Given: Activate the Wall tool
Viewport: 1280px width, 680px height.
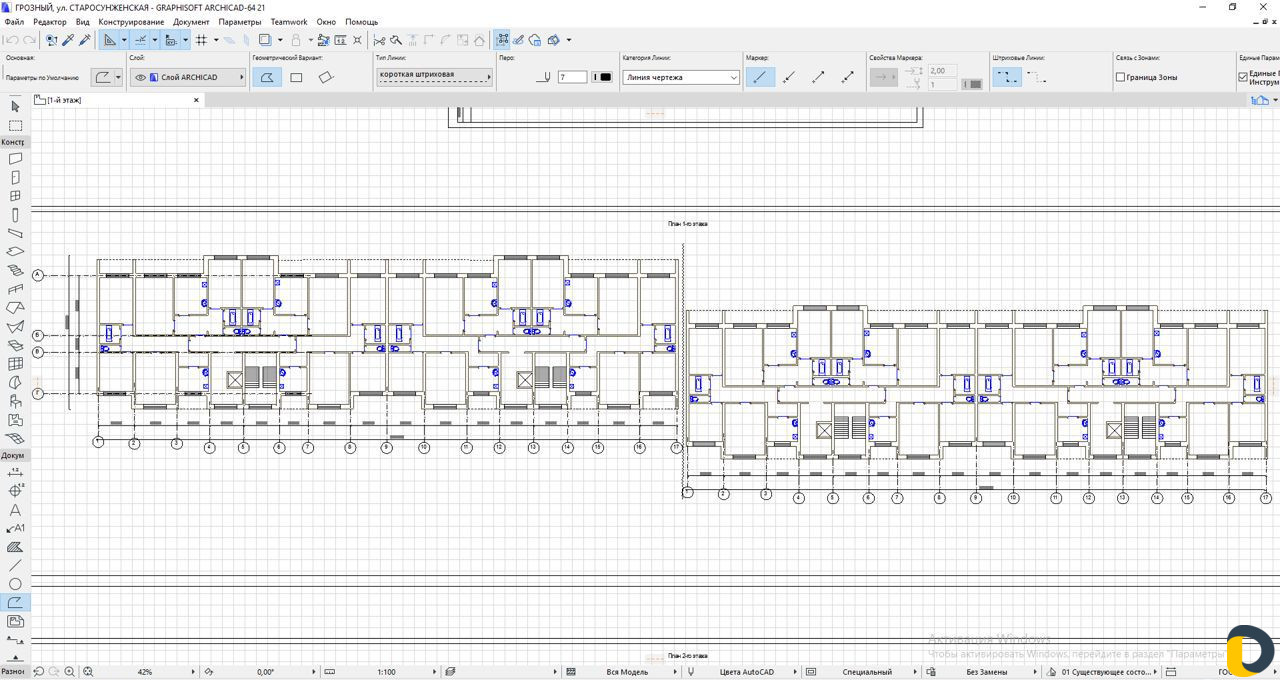Looking at the screenshot, I should click(x=15, y=158).
